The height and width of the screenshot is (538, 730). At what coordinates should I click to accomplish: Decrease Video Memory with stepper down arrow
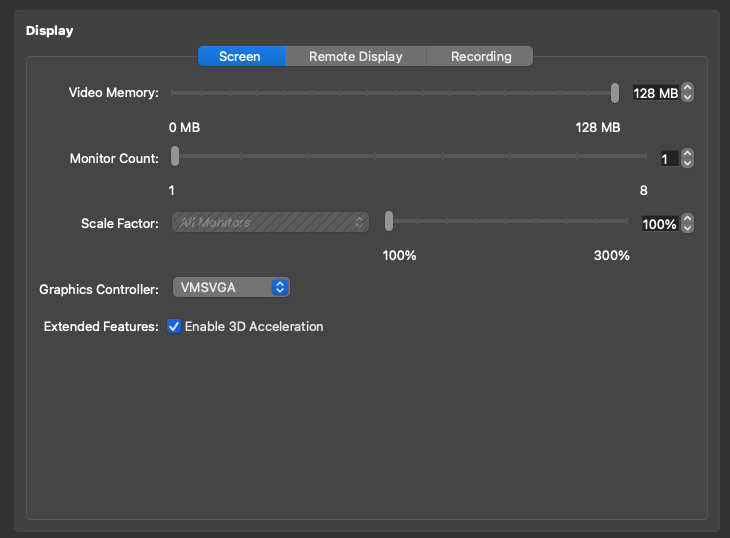click(687, 98)
